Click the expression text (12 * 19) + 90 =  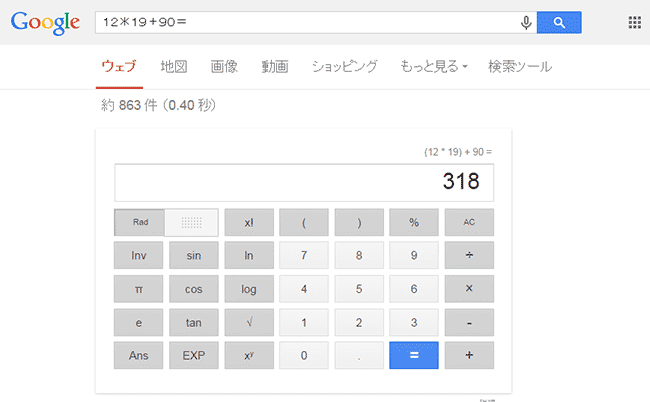tap(458, 152)
